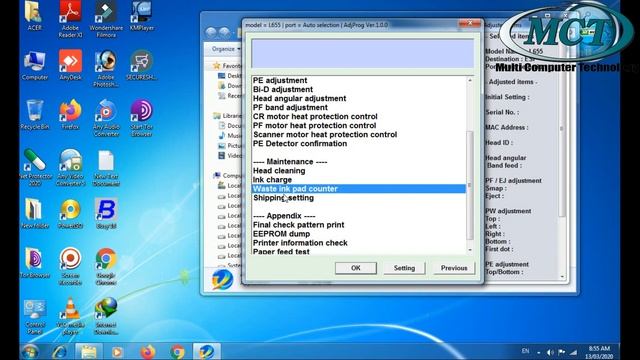
Task: Click OK in the AdjProg dialog
Action: tap(356, 268)
